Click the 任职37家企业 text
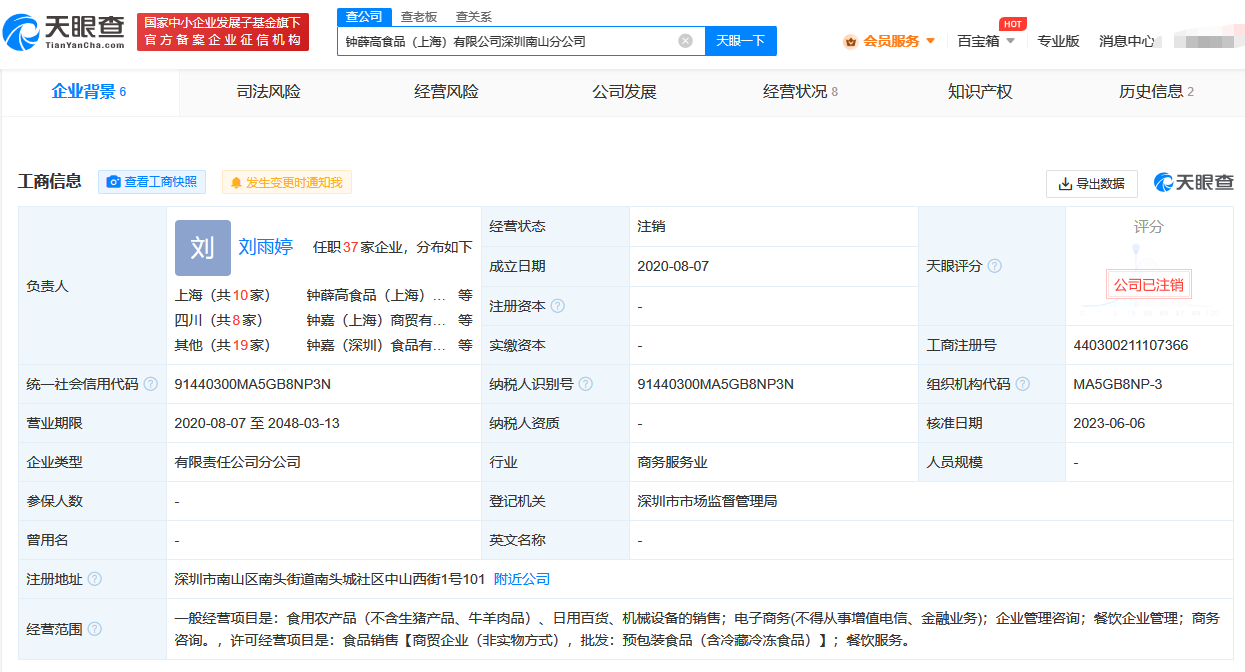 coord(357,247)
